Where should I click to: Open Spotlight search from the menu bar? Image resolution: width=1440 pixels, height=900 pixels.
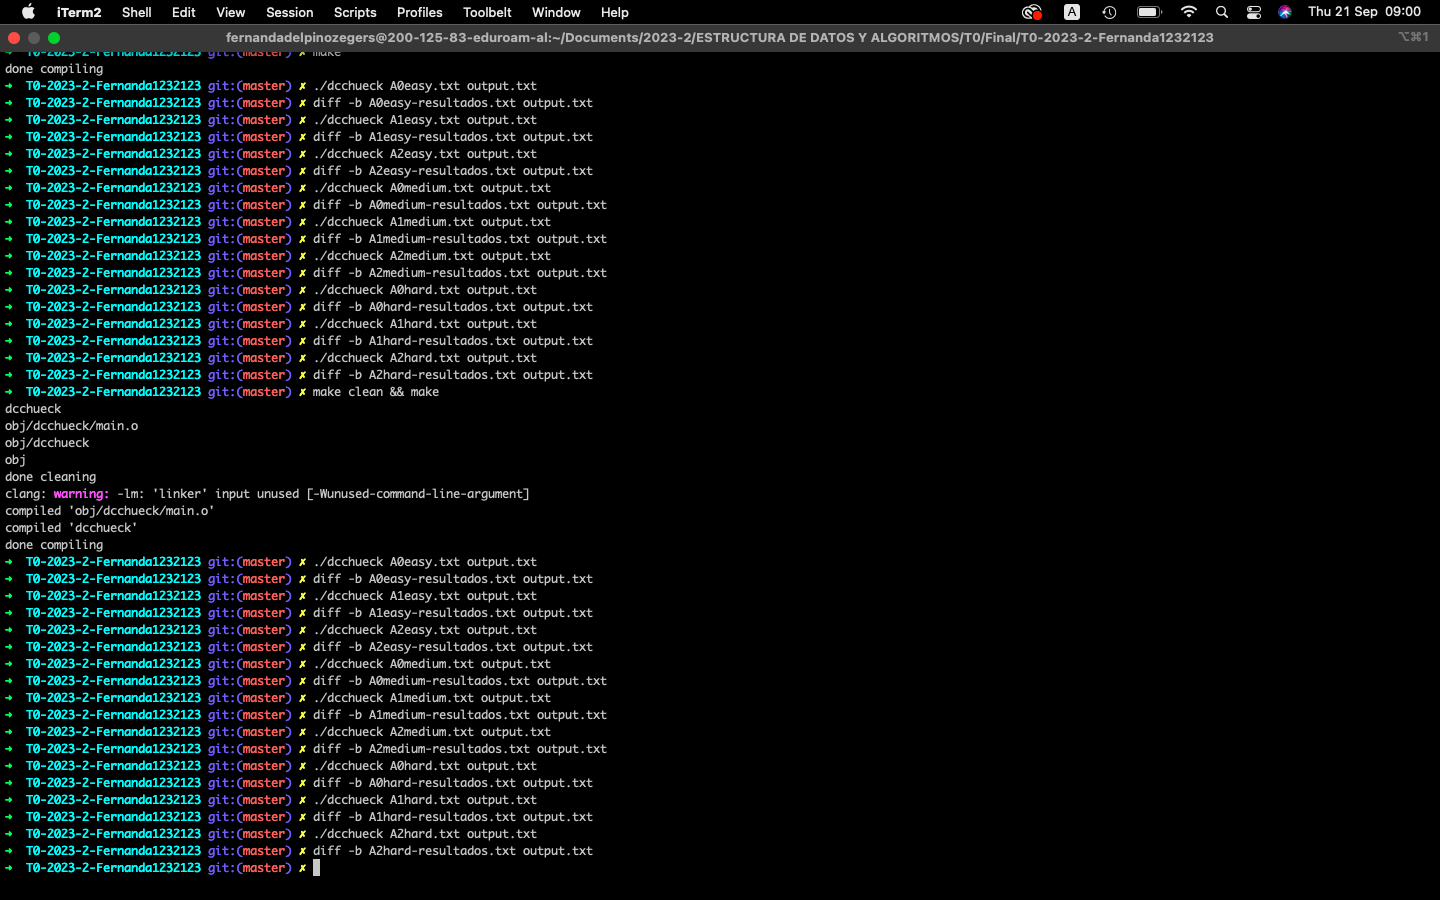[x=1221, y=12]
